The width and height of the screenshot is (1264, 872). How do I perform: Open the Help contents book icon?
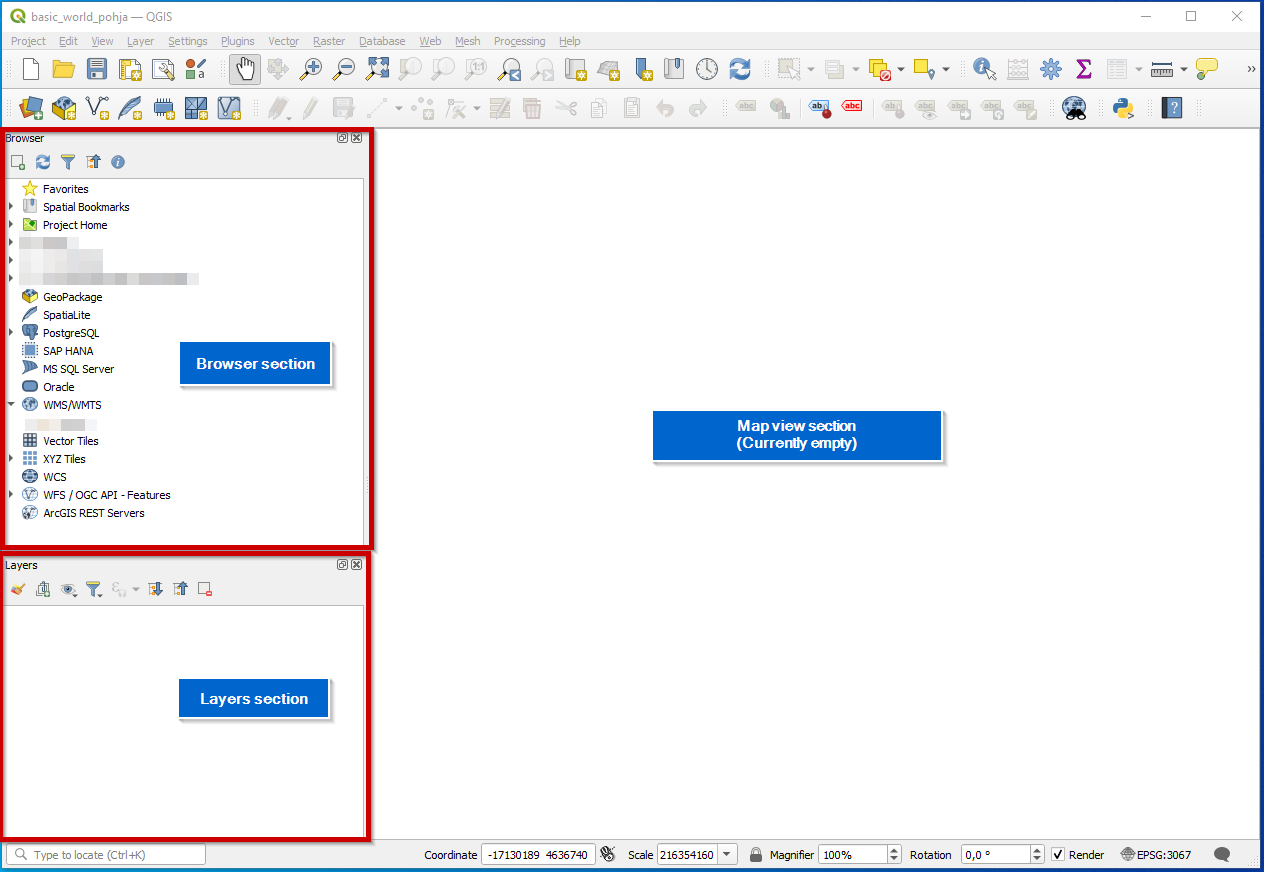(x=1173, y=108)
